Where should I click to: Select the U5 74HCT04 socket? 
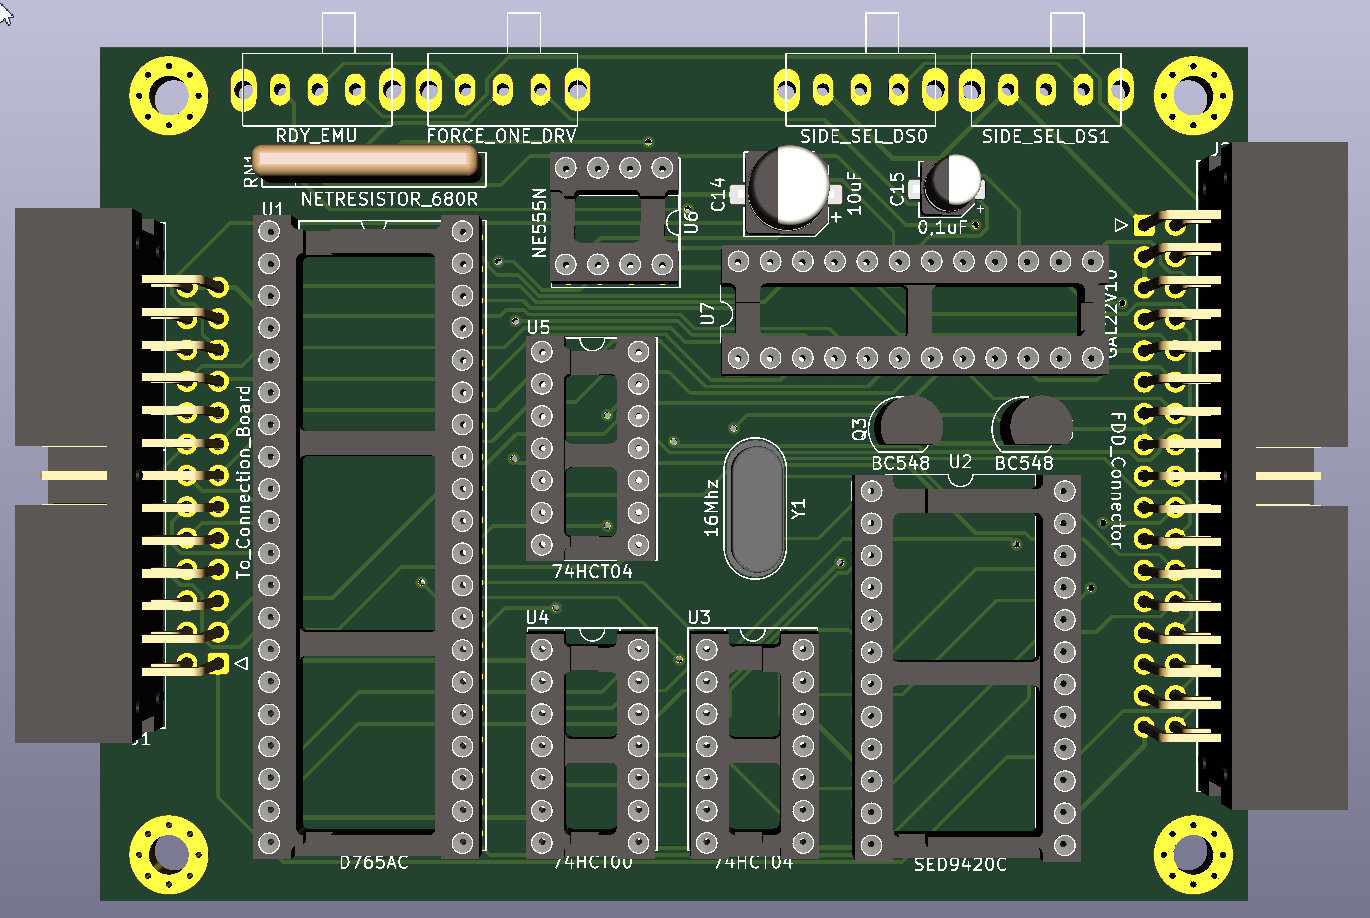(592, 448)
